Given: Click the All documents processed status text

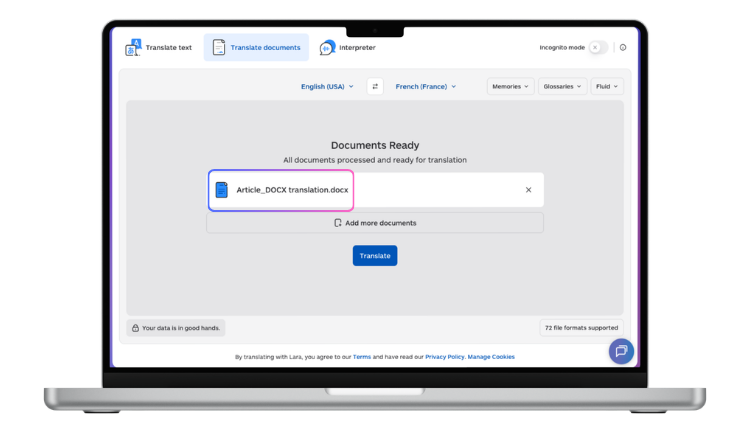Looking at the screenshot, I should click(x=375, y=160).
